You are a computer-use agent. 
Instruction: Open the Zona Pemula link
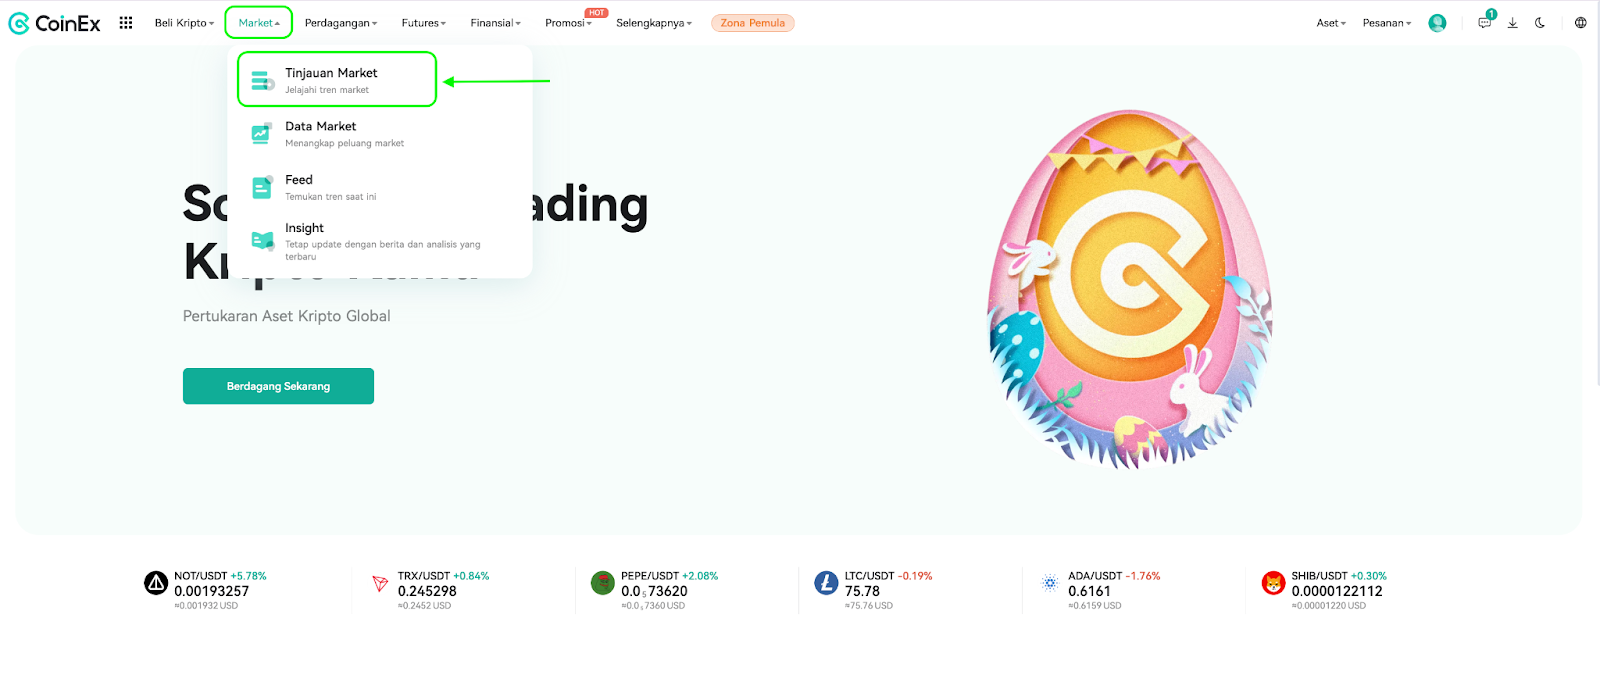click(753, 23)
